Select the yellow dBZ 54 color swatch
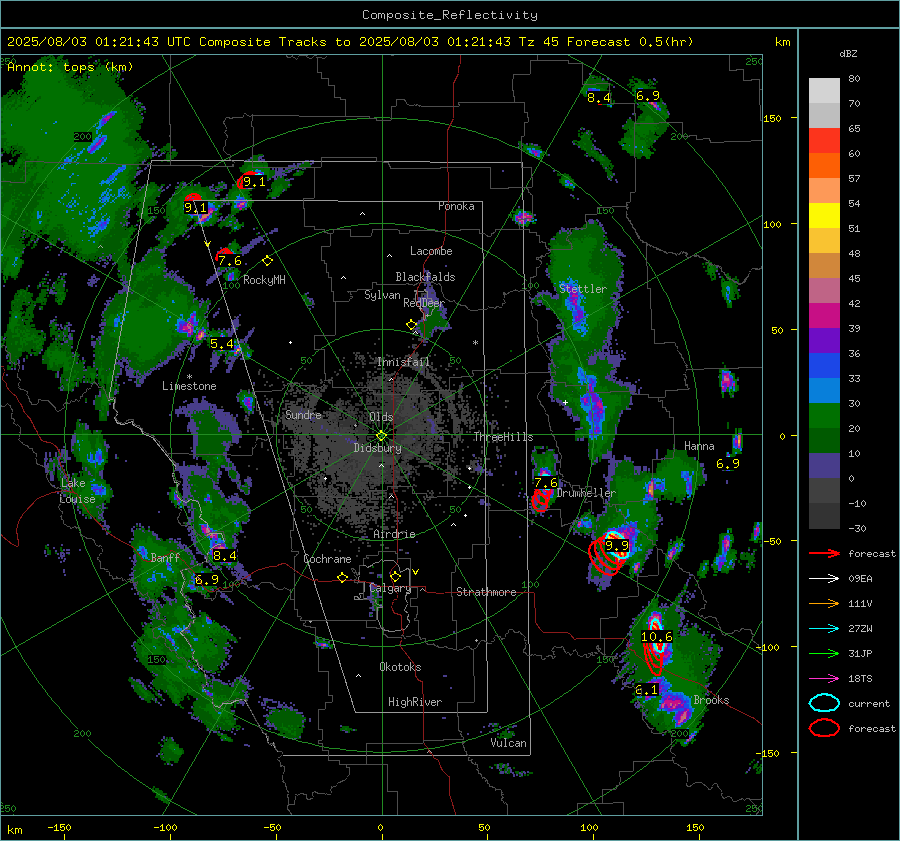Image resolution: width=900 pixels, height=841 pixels. [x=824, y=216]
